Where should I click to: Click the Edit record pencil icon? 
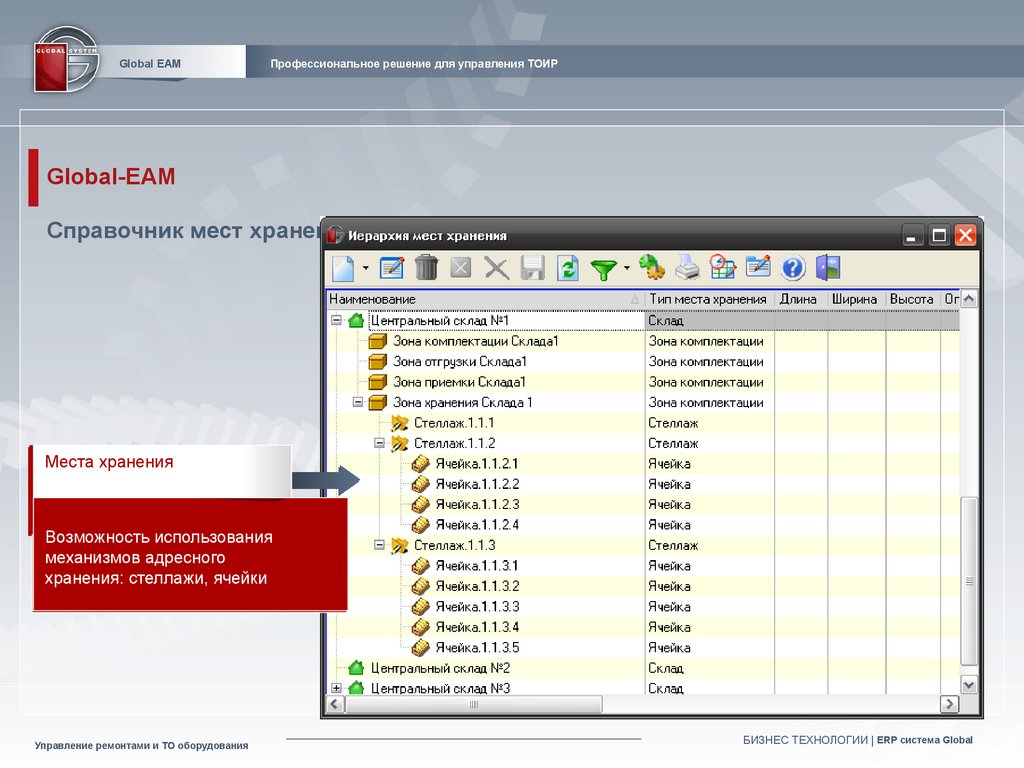(392, 268)
